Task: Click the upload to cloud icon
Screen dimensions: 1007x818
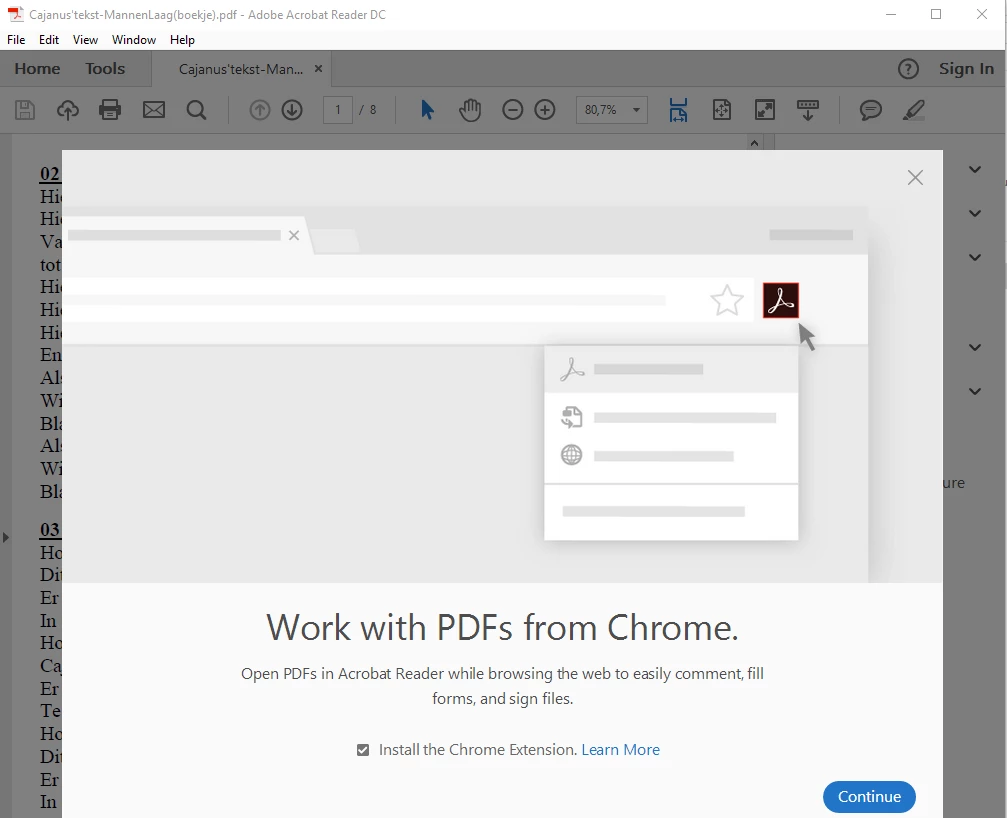Action: (67, 110)
